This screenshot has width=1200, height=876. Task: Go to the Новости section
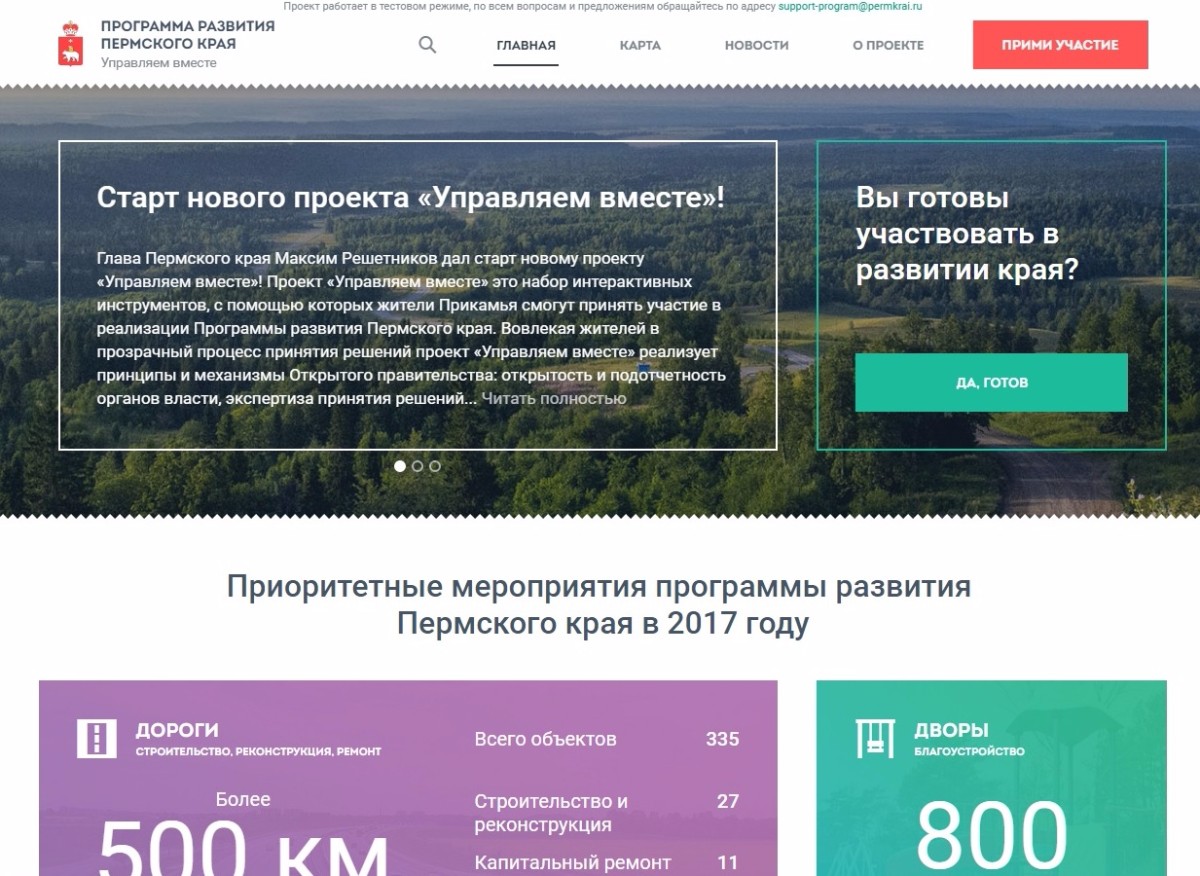click(x=756, y=45)
